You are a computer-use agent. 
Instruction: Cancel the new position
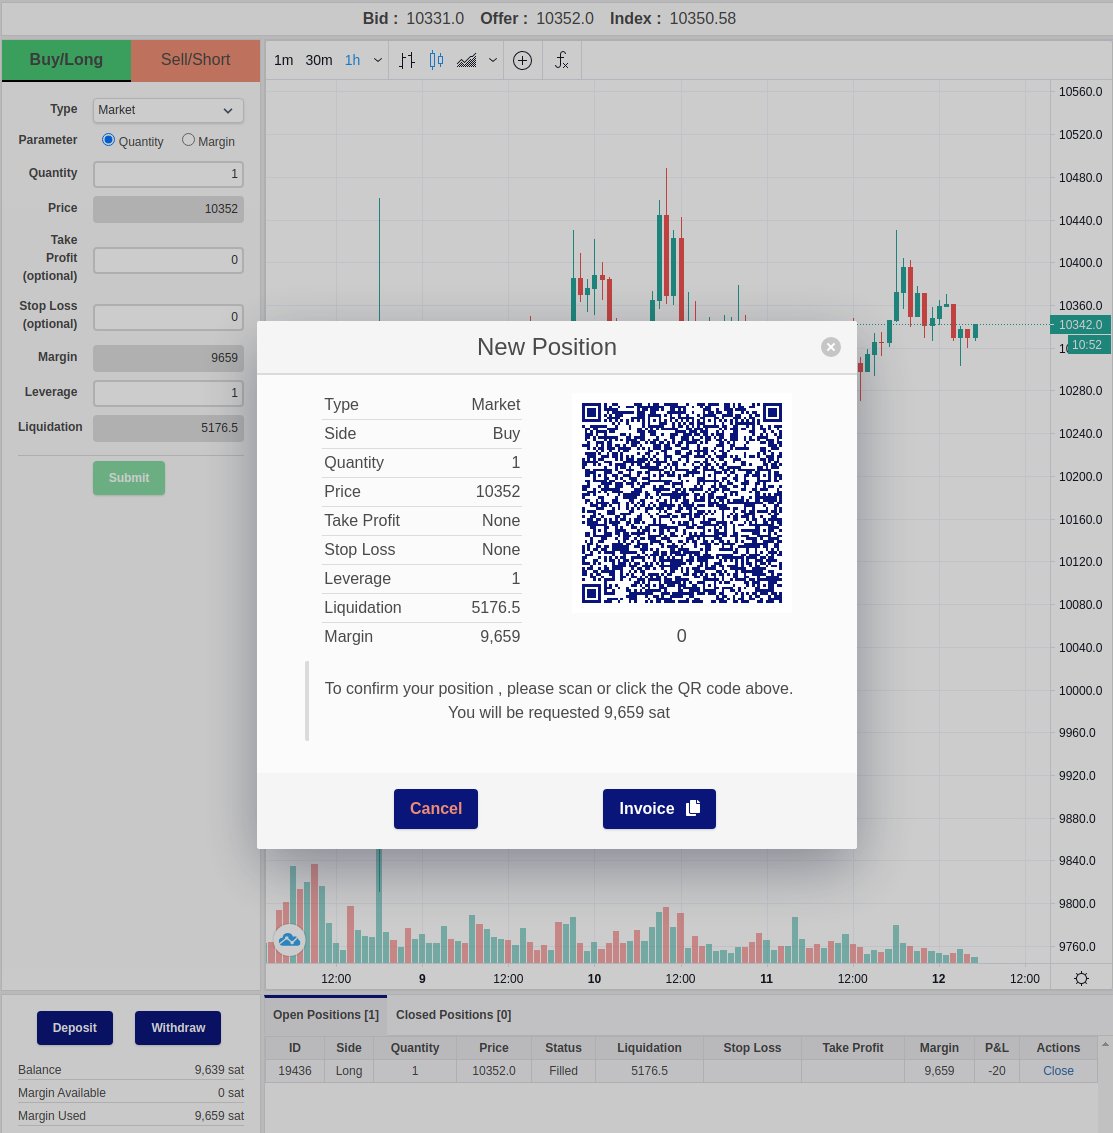coord(436,809)
